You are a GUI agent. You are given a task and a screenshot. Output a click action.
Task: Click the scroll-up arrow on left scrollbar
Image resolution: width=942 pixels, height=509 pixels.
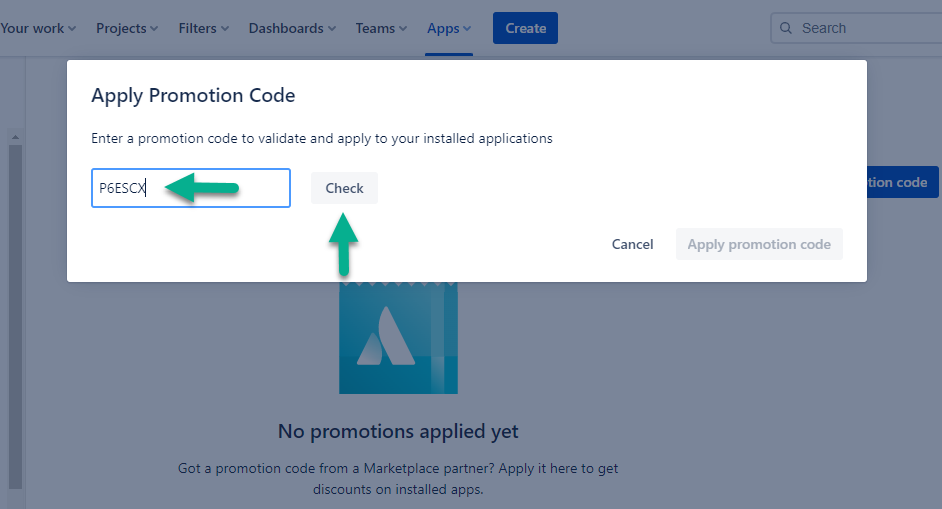tap(15, 136)
